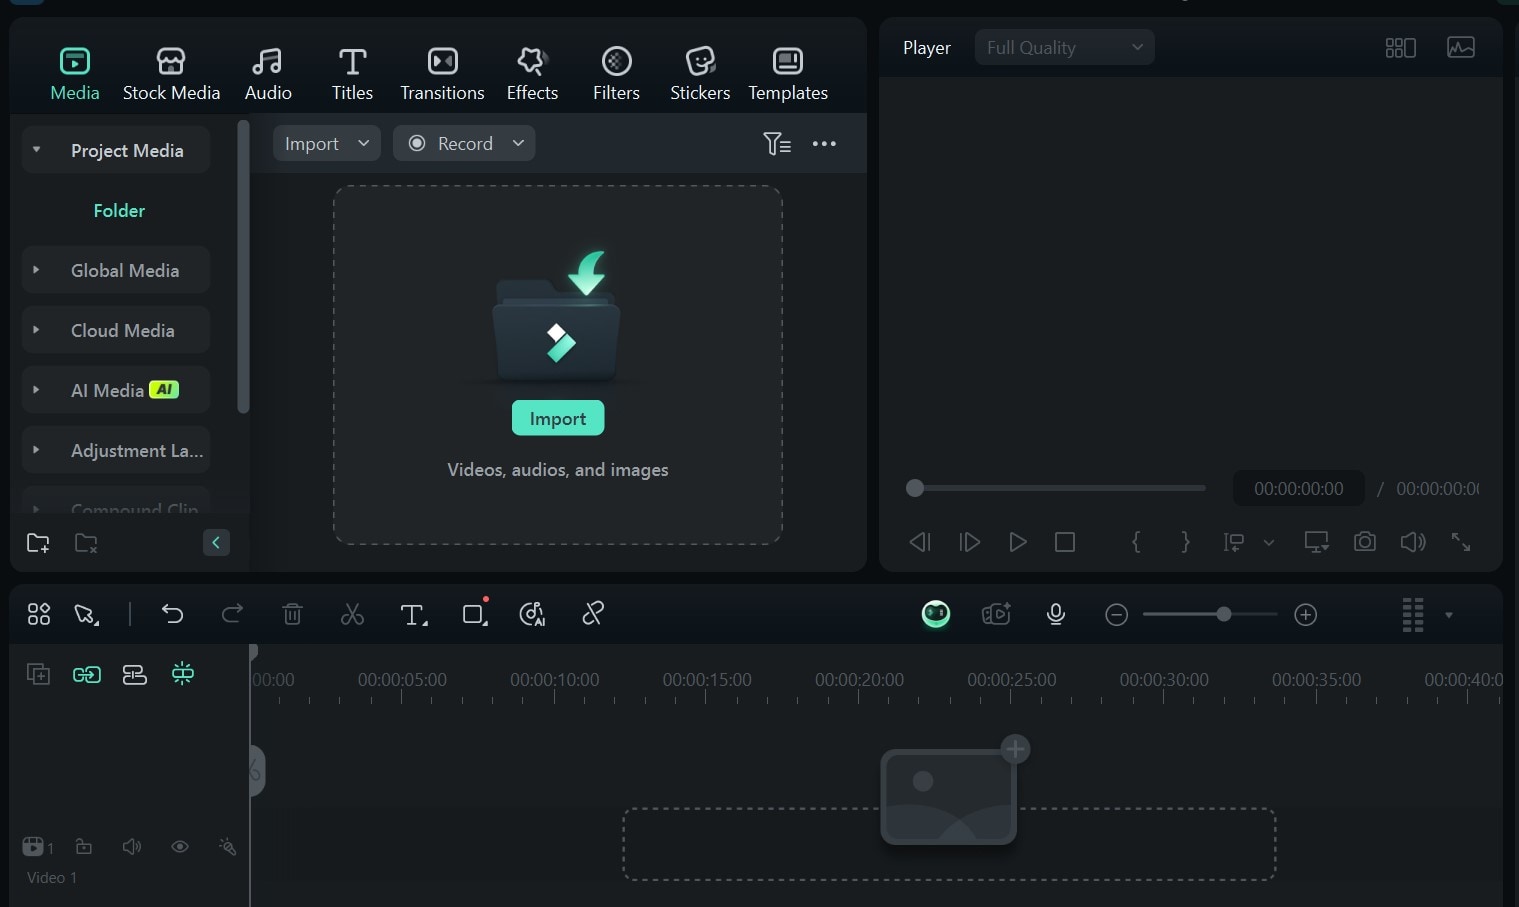This screenshot has width=1519, height=907.
Task: Lock the Video 1 track
Action: 84,847
